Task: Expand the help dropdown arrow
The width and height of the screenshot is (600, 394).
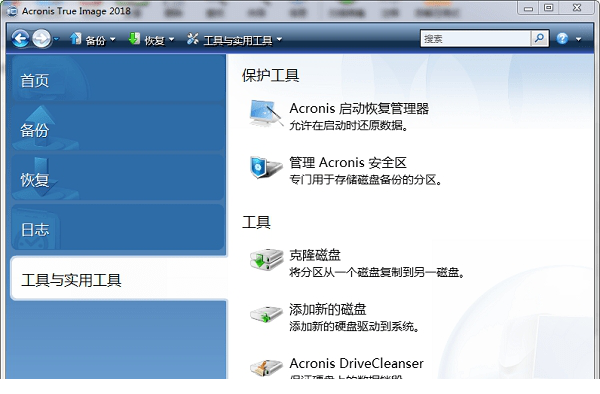Action: pyautogui.click(x=578, y=39)
